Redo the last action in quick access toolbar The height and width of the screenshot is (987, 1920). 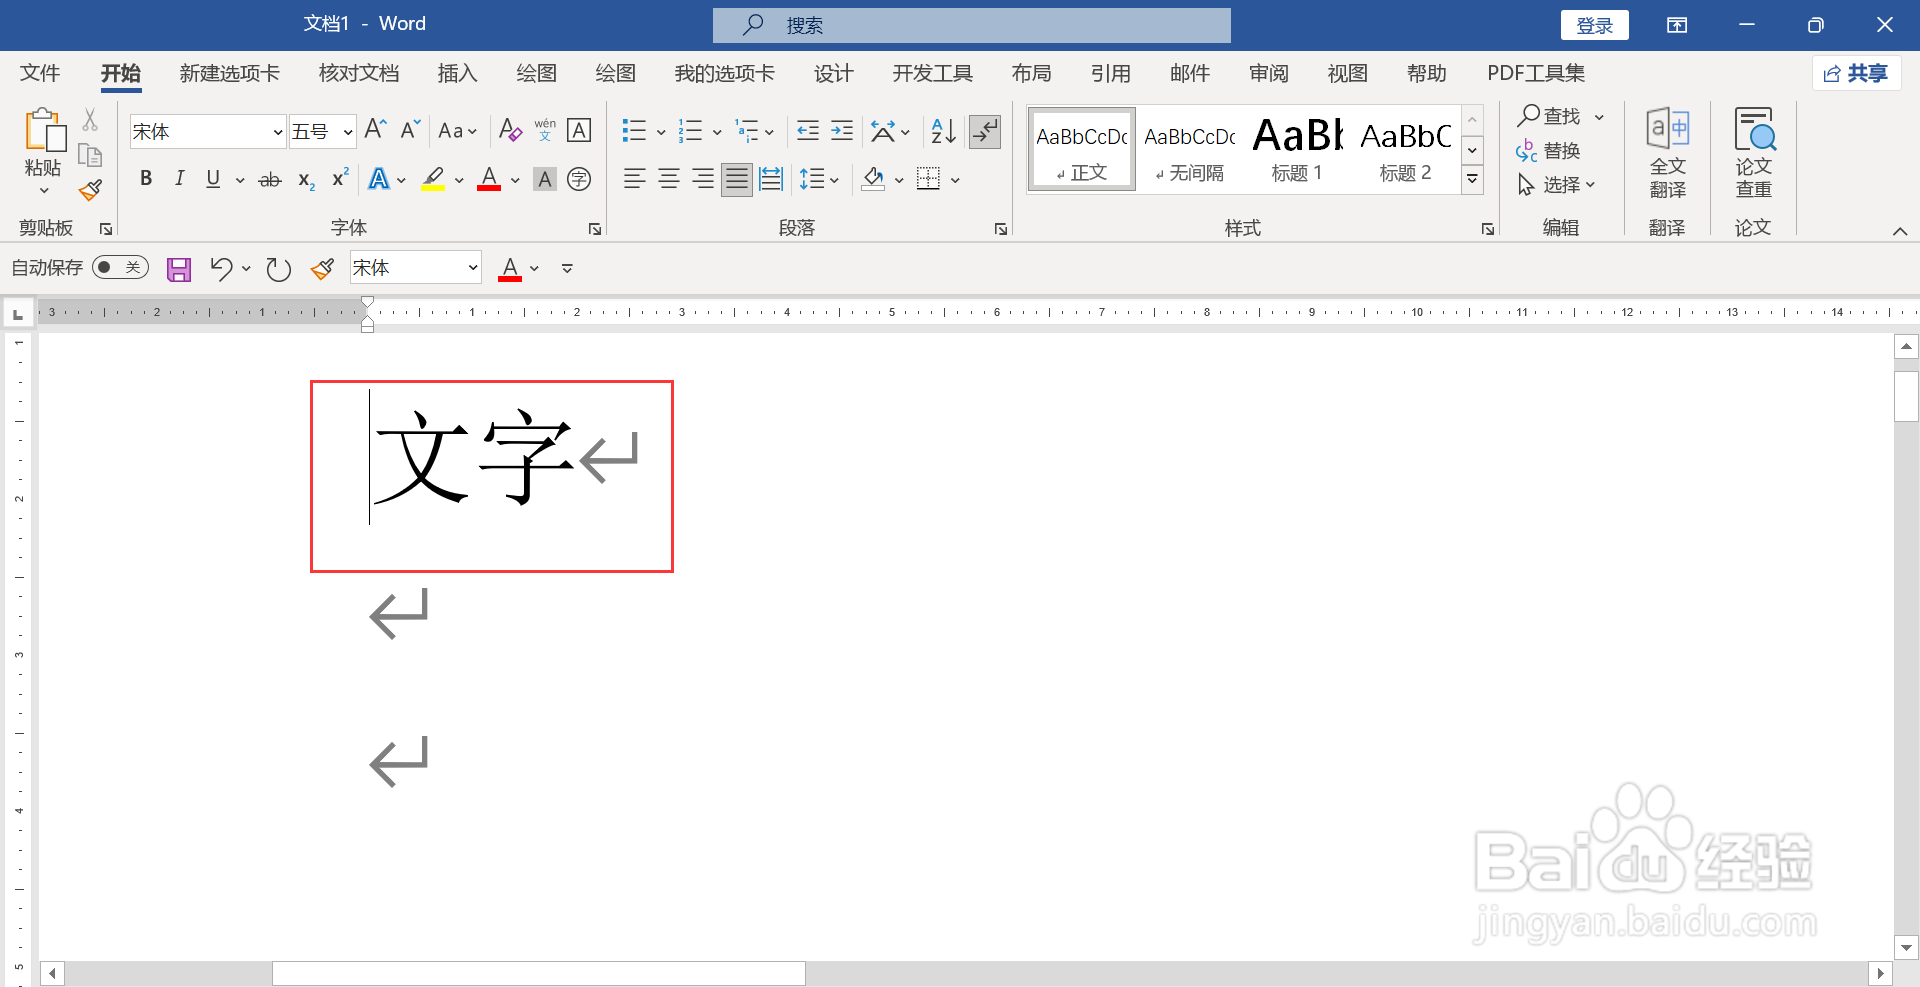278,268
